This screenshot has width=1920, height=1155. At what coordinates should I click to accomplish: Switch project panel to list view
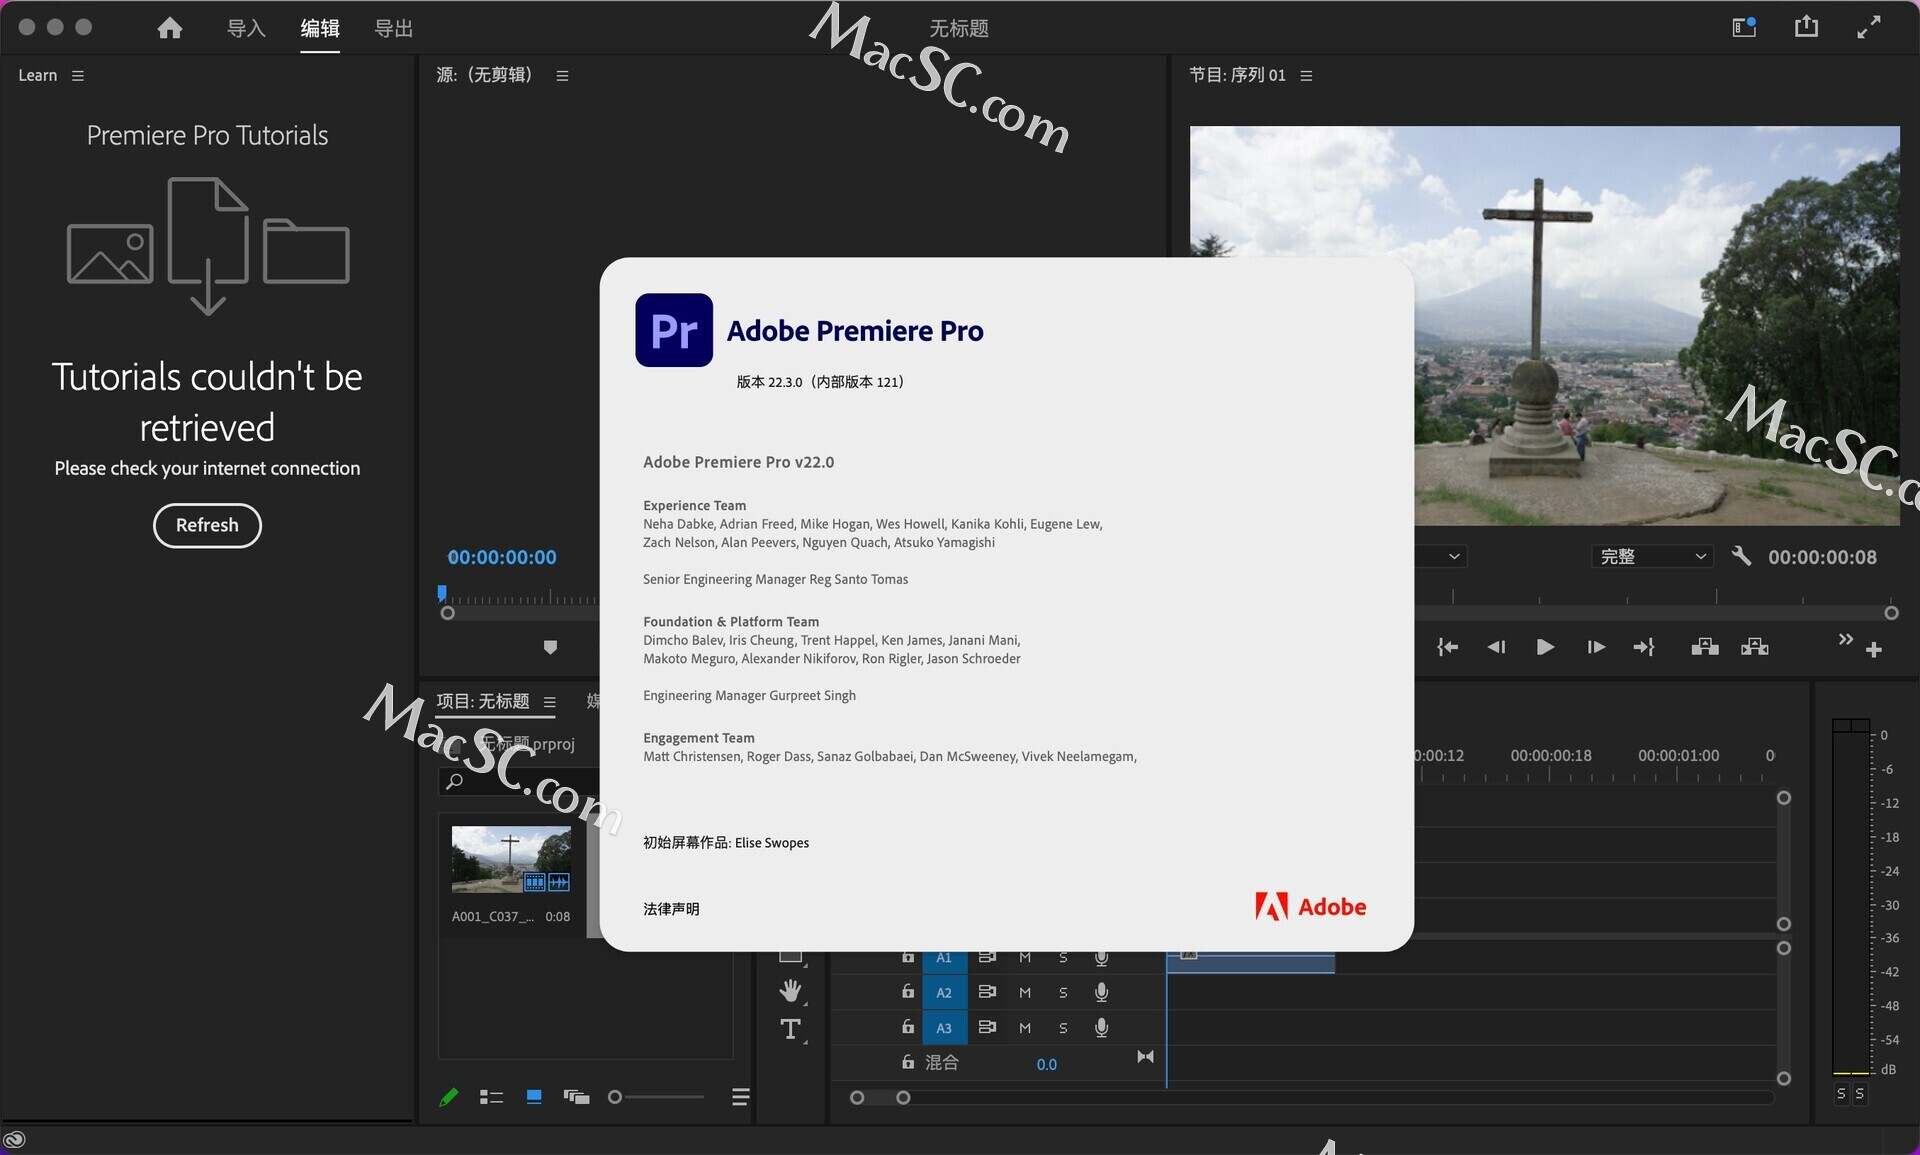[491, 1097]
